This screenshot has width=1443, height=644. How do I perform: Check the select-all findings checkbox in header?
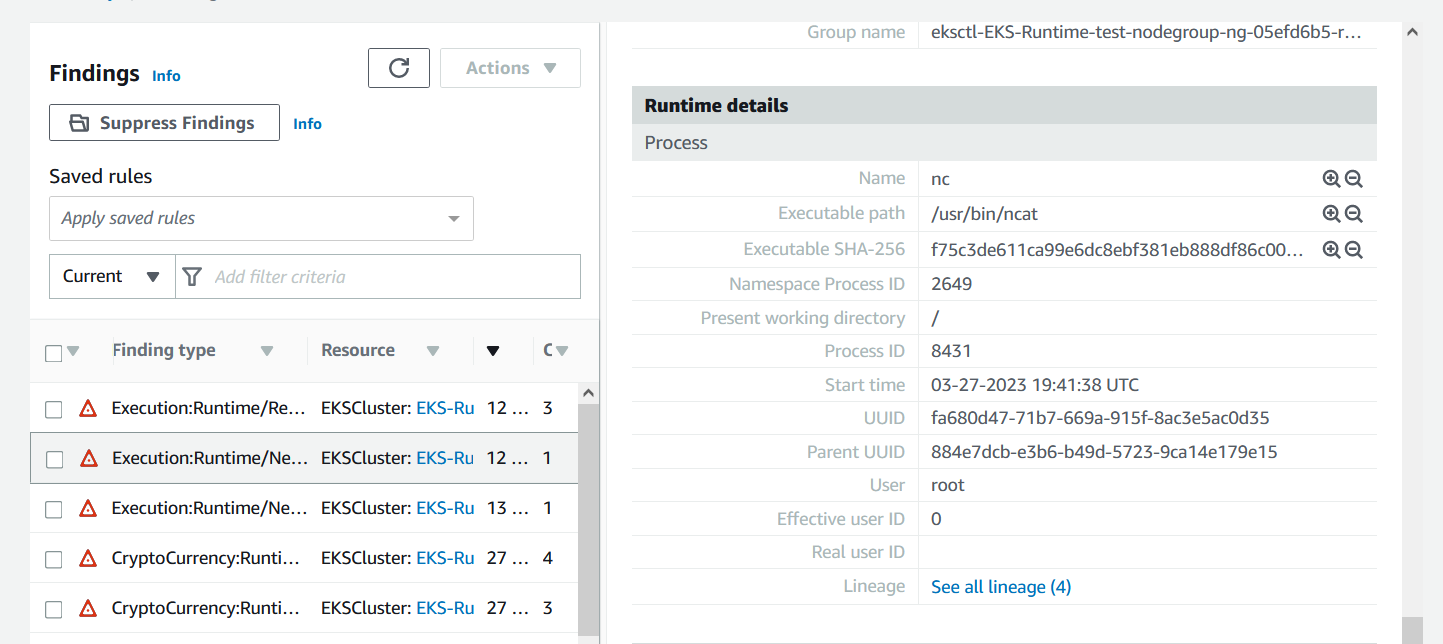point(54,352)
